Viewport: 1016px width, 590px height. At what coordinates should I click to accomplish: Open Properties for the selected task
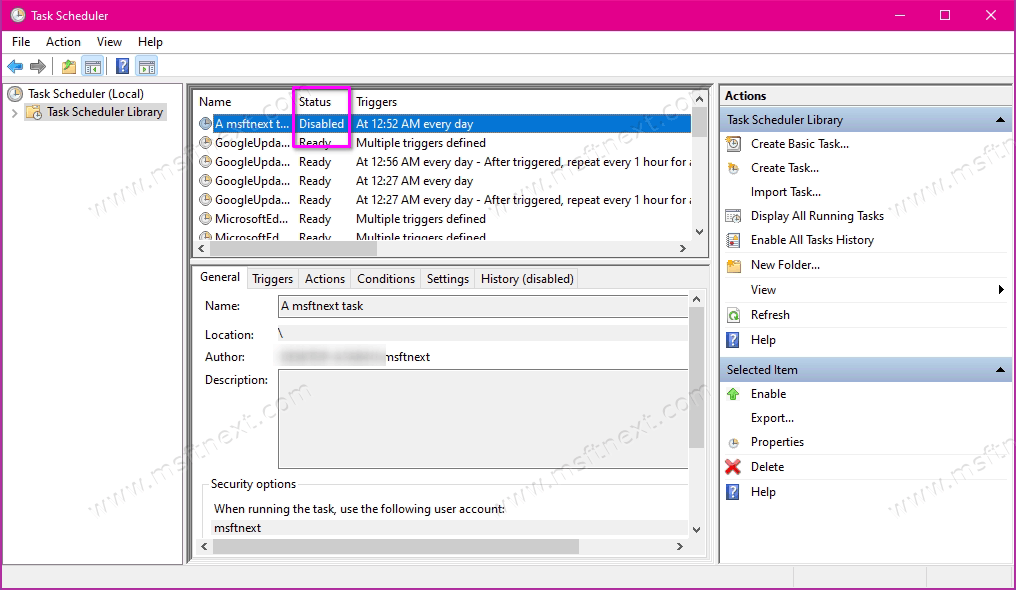[x=778, y=441]
